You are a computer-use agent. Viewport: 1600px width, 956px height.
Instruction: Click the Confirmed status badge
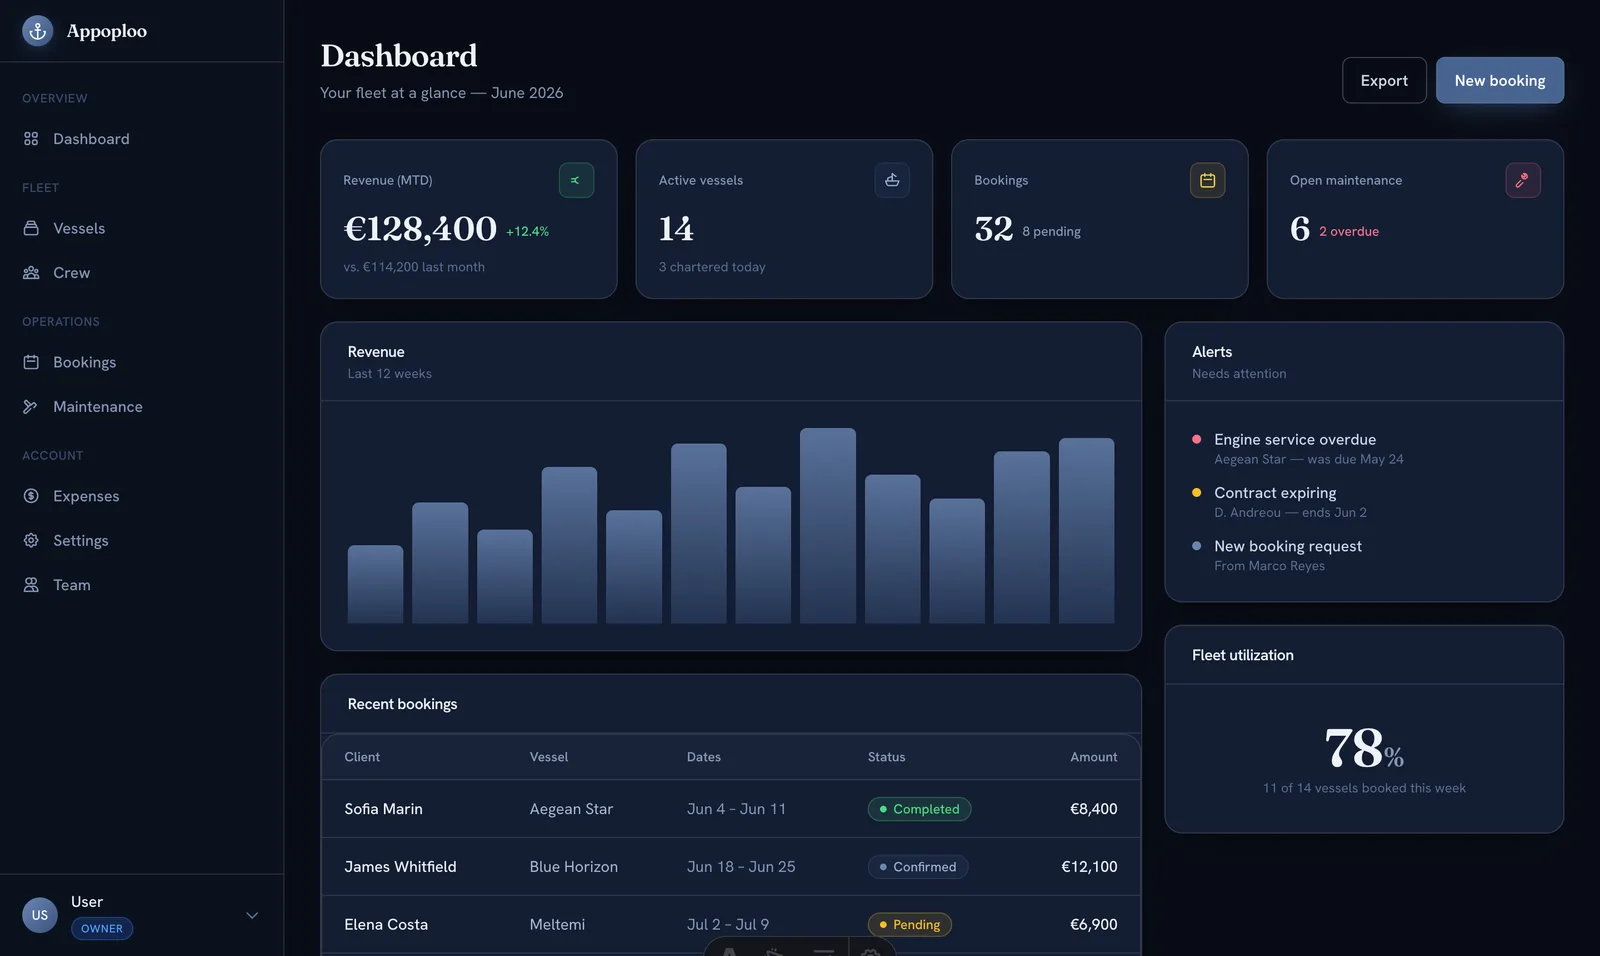pyautogui.click(x=918, y=867)
